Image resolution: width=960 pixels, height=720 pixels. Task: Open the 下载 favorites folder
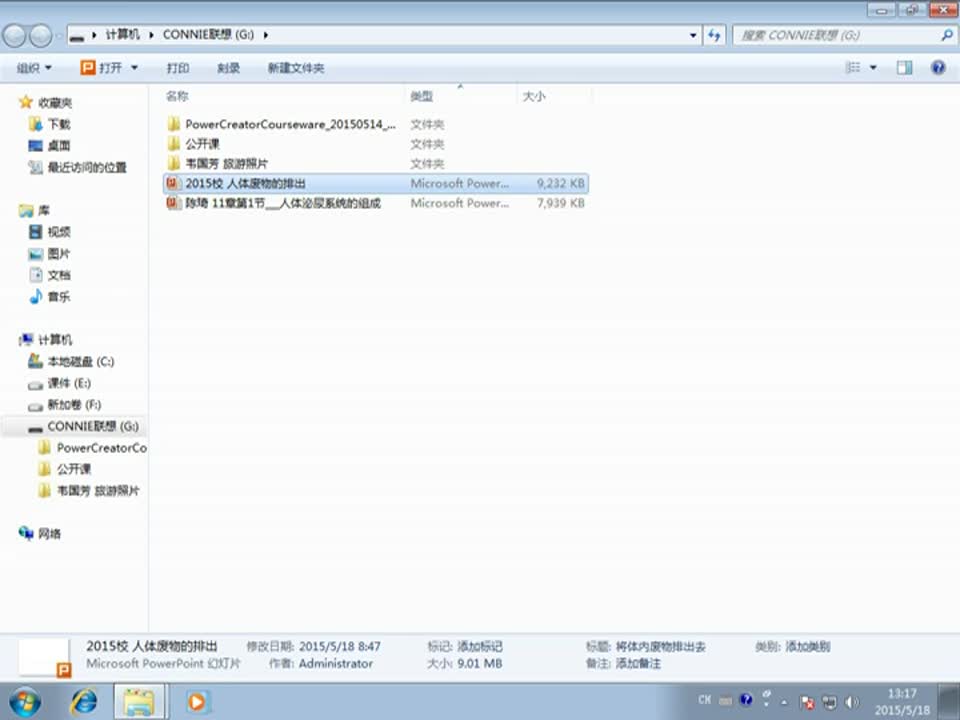click(59, 124)
